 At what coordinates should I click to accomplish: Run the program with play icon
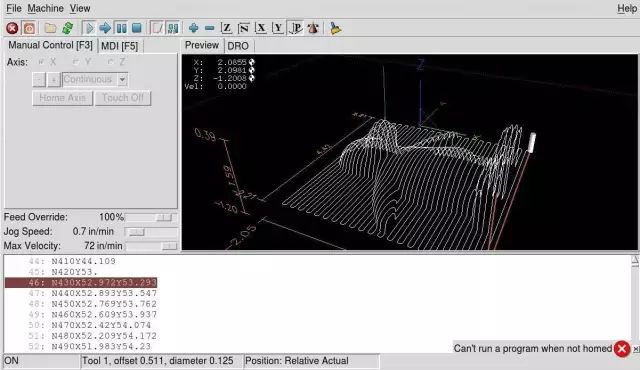[89, 28]
